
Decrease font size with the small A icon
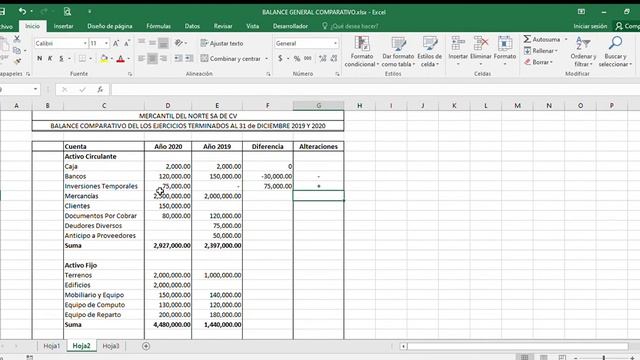pyautogui.click(x=127, y=43)
